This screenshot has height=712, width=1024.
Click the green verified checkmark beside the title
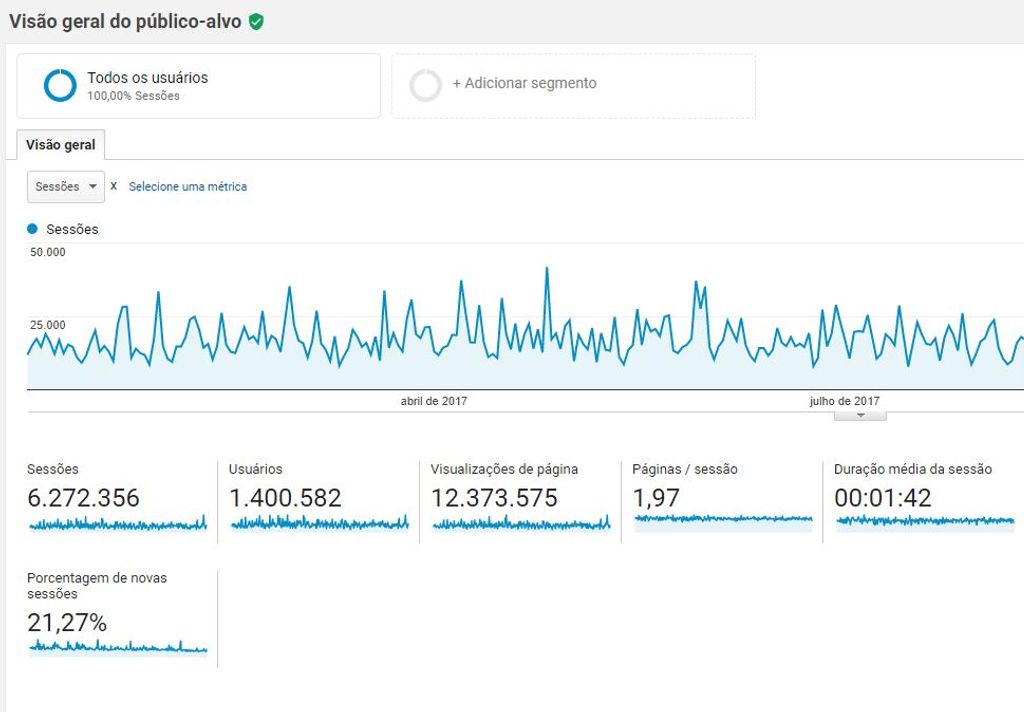pyautogui.click(x=257, y=20)
